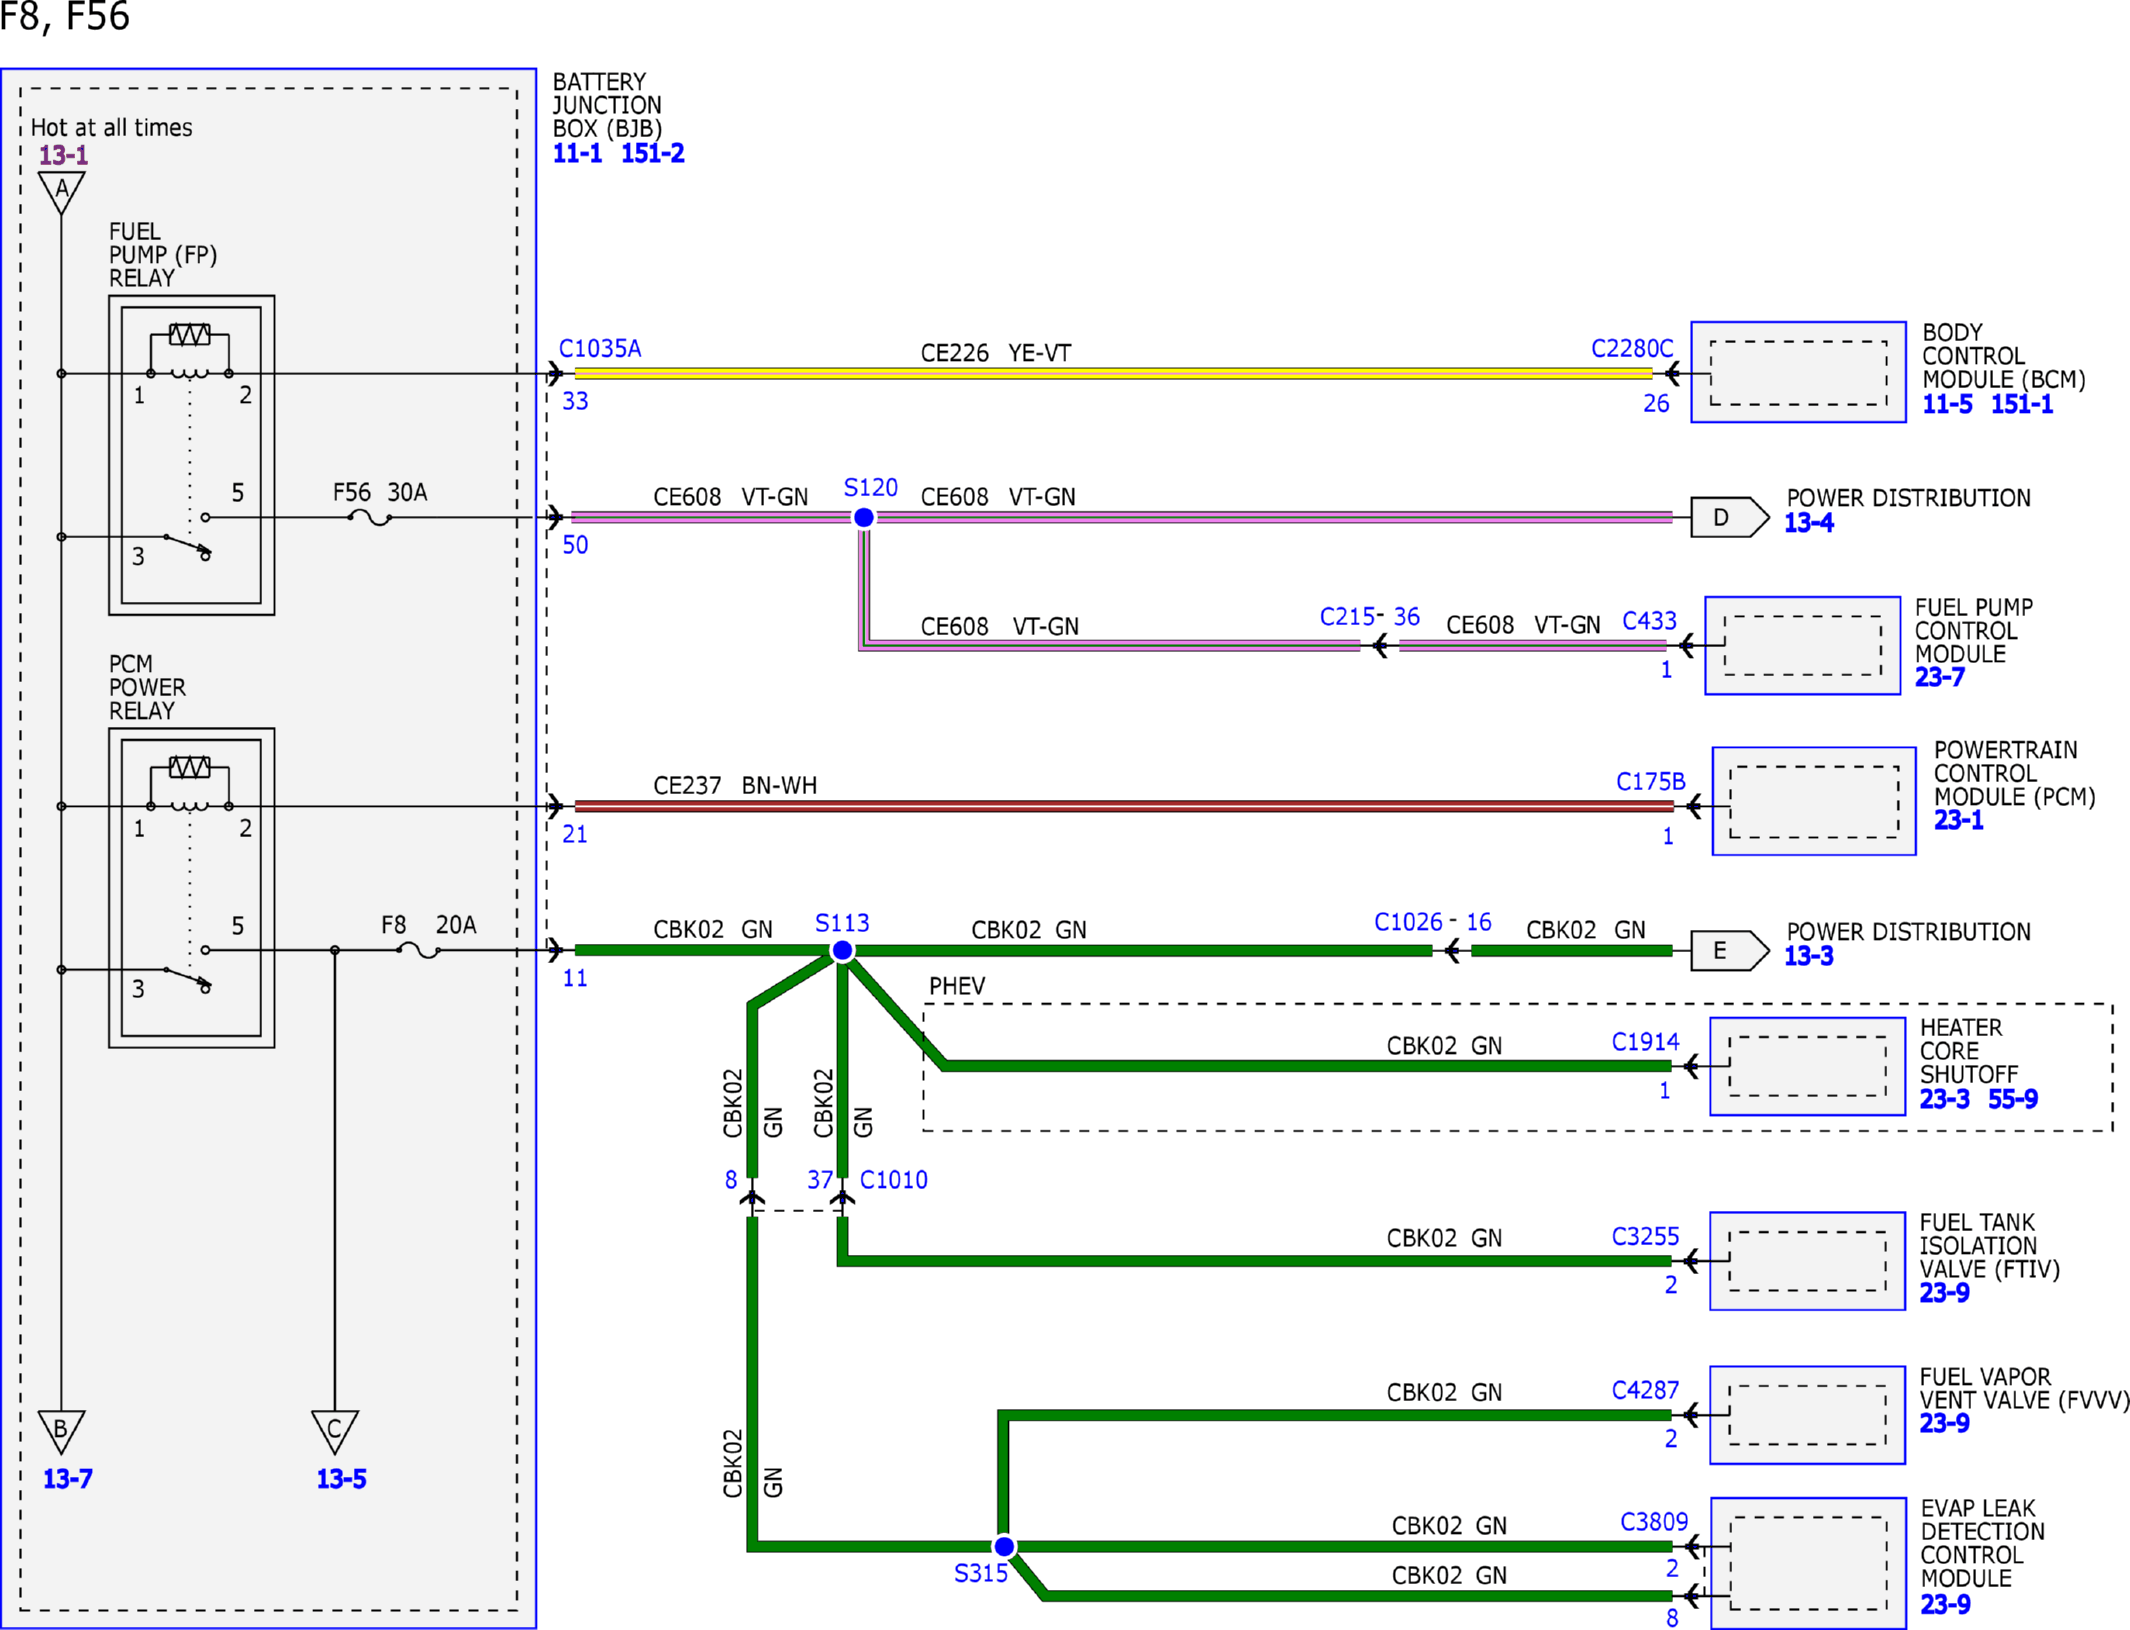
Task: Click the yellow CE226 YE-VT wire
Action: coord(1113,373)
